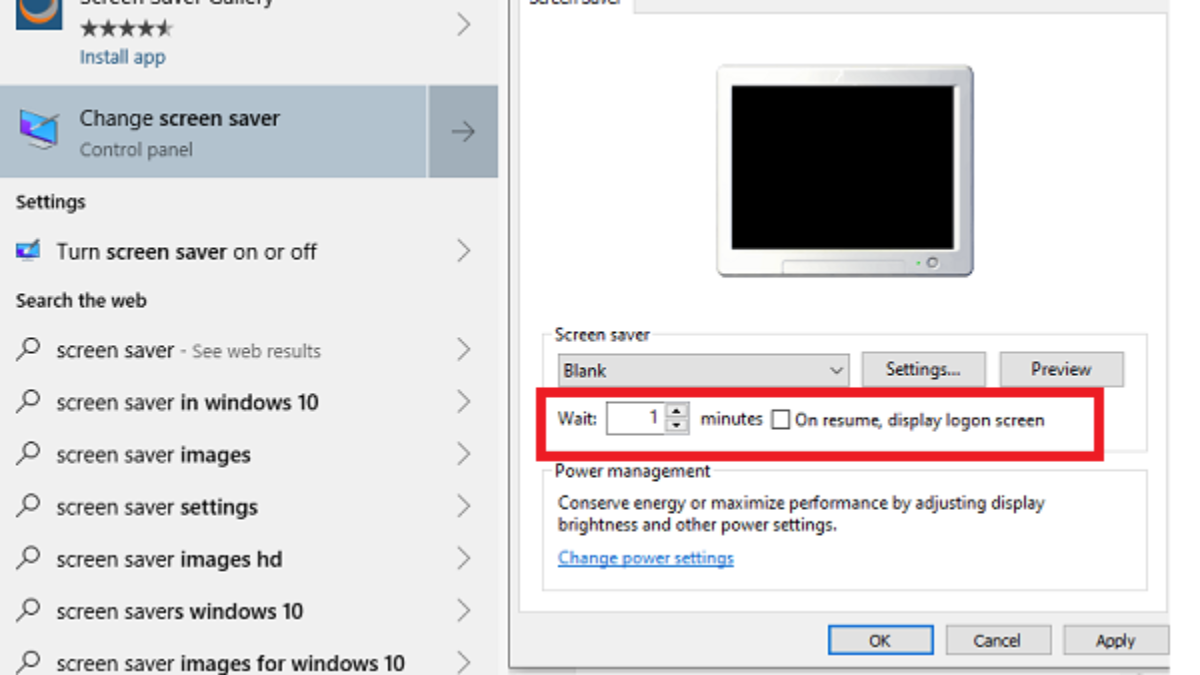This screenshot has width=1200, height=675.
Task: Decrease the Wait minutes with down arrow
Action: (x=677, y=426)
